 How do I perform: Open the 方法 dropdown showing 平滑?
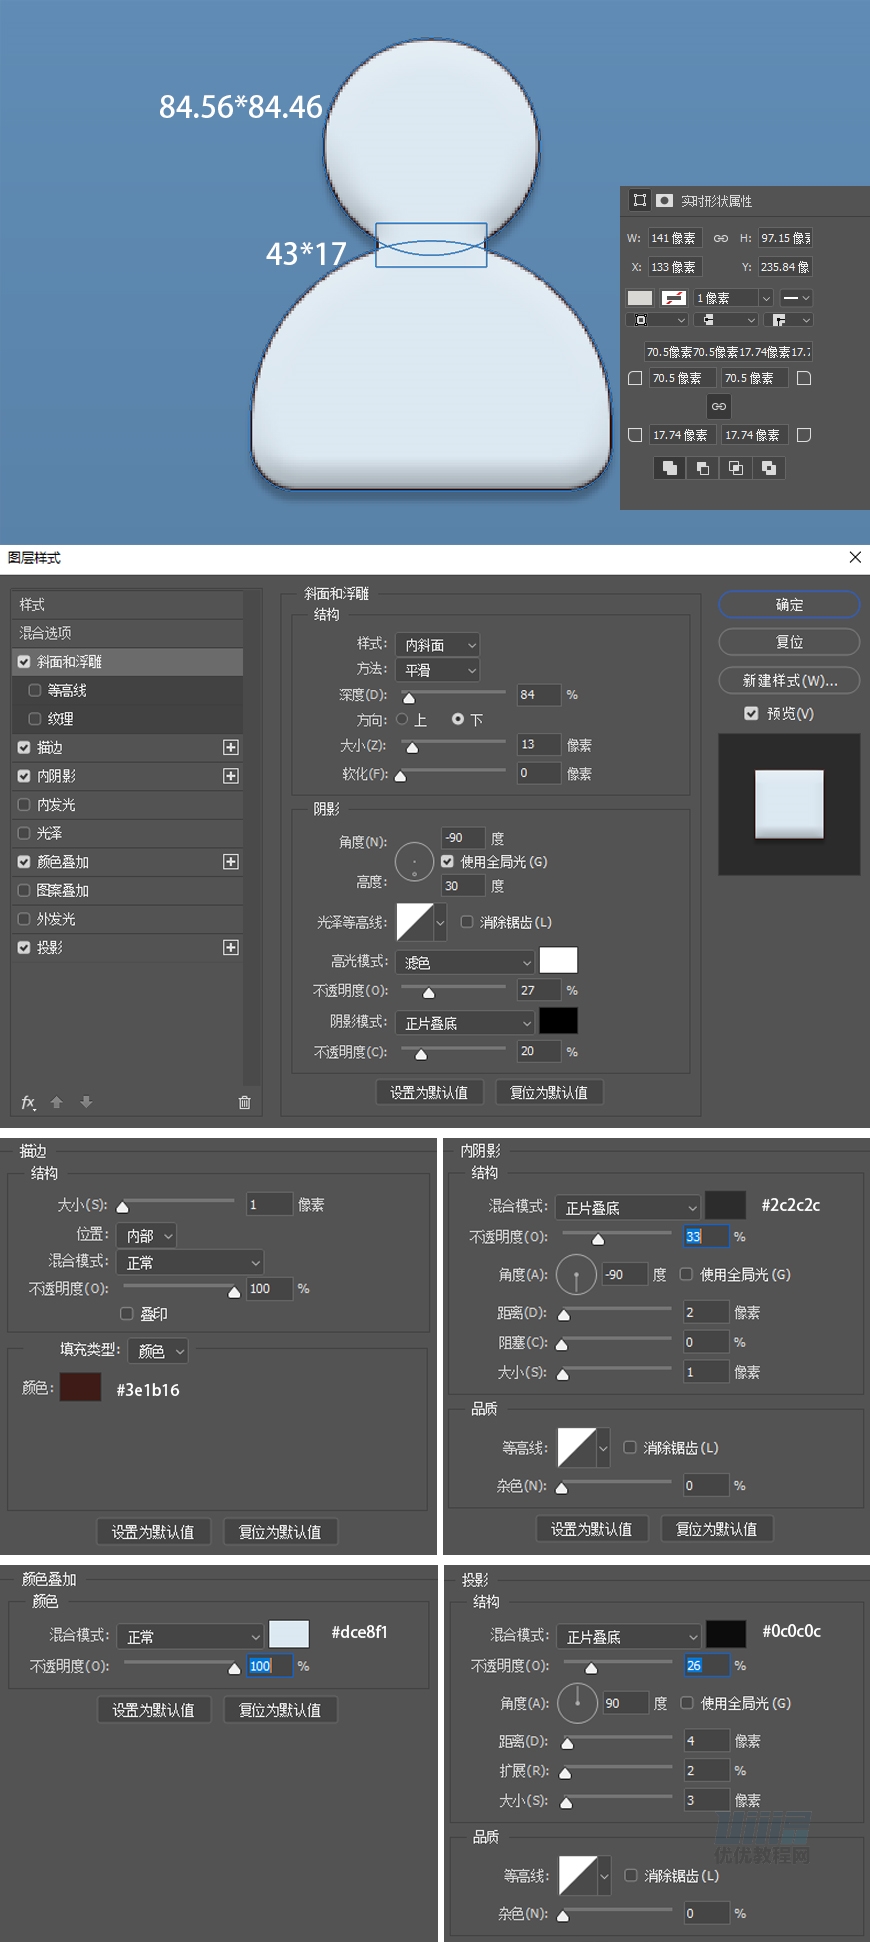pos(437,670)
